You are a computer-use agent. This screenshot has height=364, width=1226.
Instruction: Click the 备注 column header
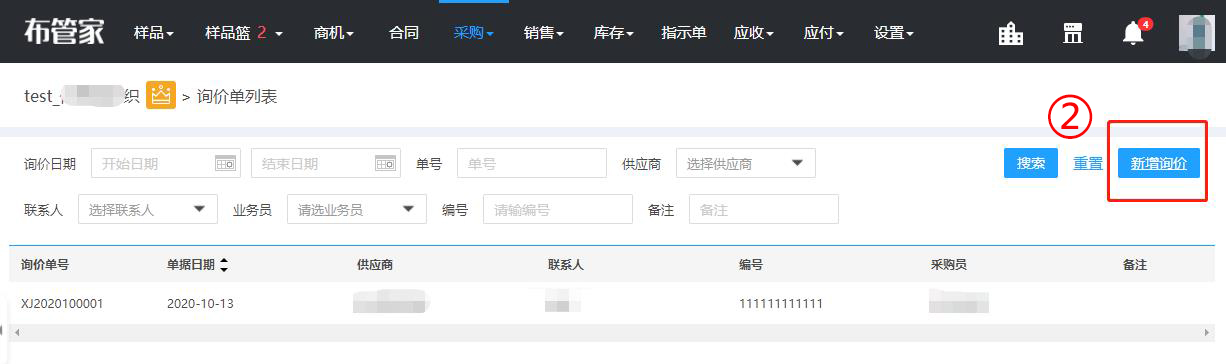[x=1134, y=265]
